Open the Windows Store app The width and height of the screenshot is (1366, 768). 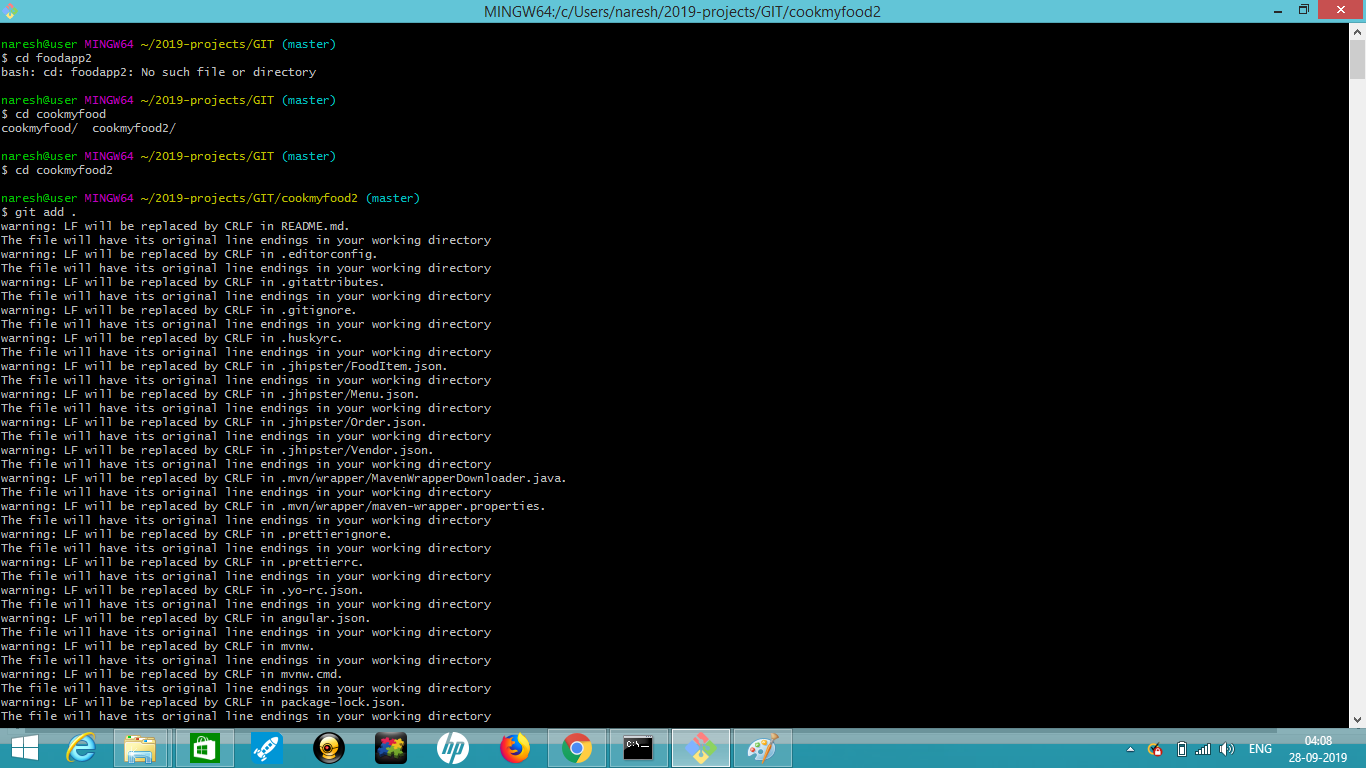(204, 747)
